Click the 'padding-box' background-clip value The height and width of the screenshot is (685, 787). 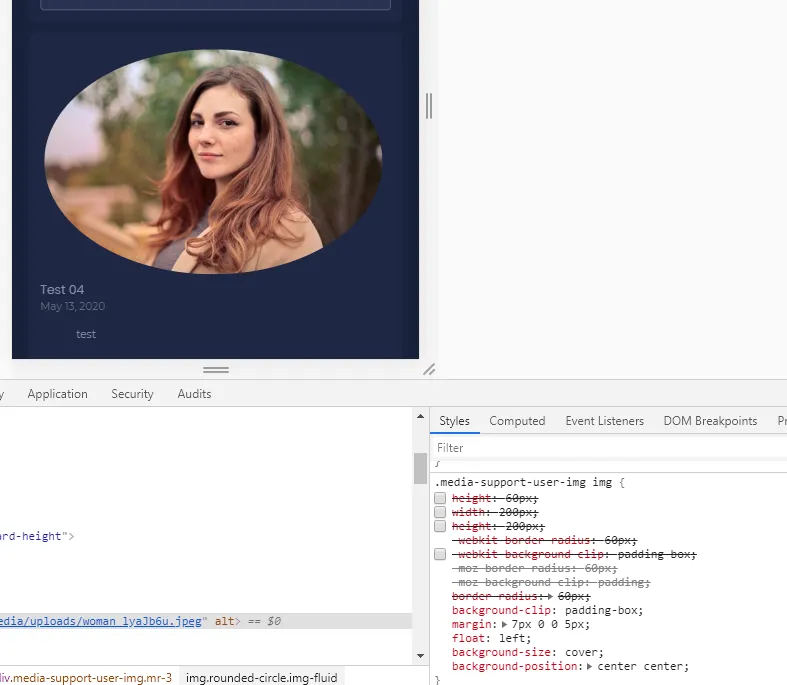pos(601,610)
